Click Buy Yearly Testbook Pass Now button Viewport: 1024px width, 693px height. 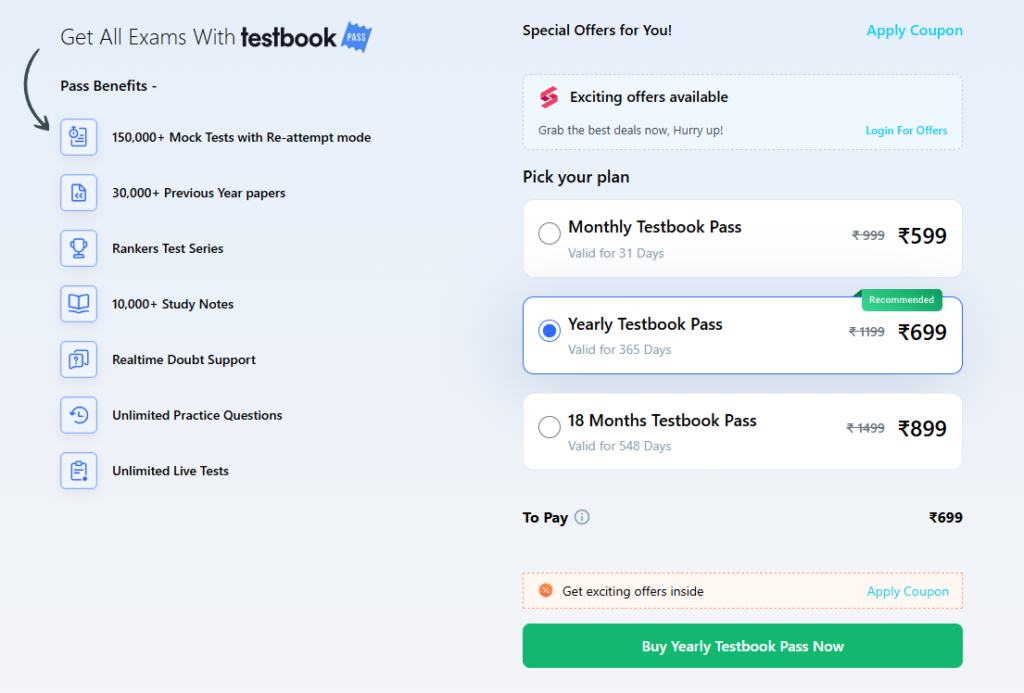click(x=743, y=646)
